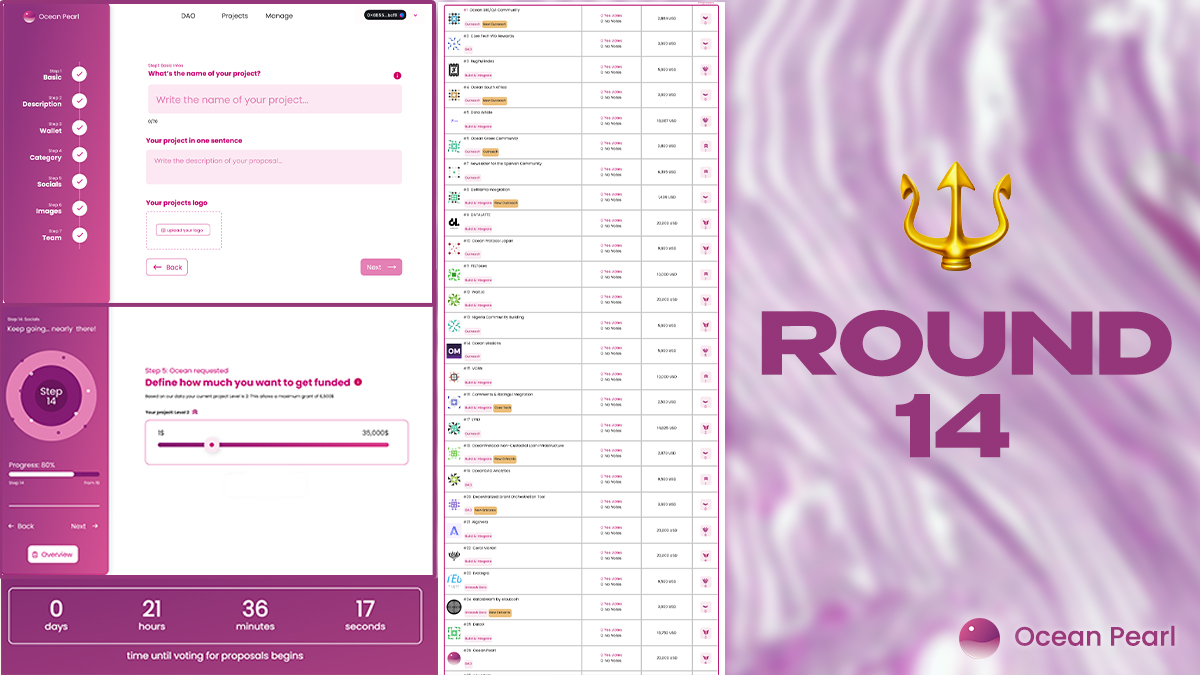Click the Walt.id project logo
Viewport: 1200px width, 675px height.
[x=454, y=300]
